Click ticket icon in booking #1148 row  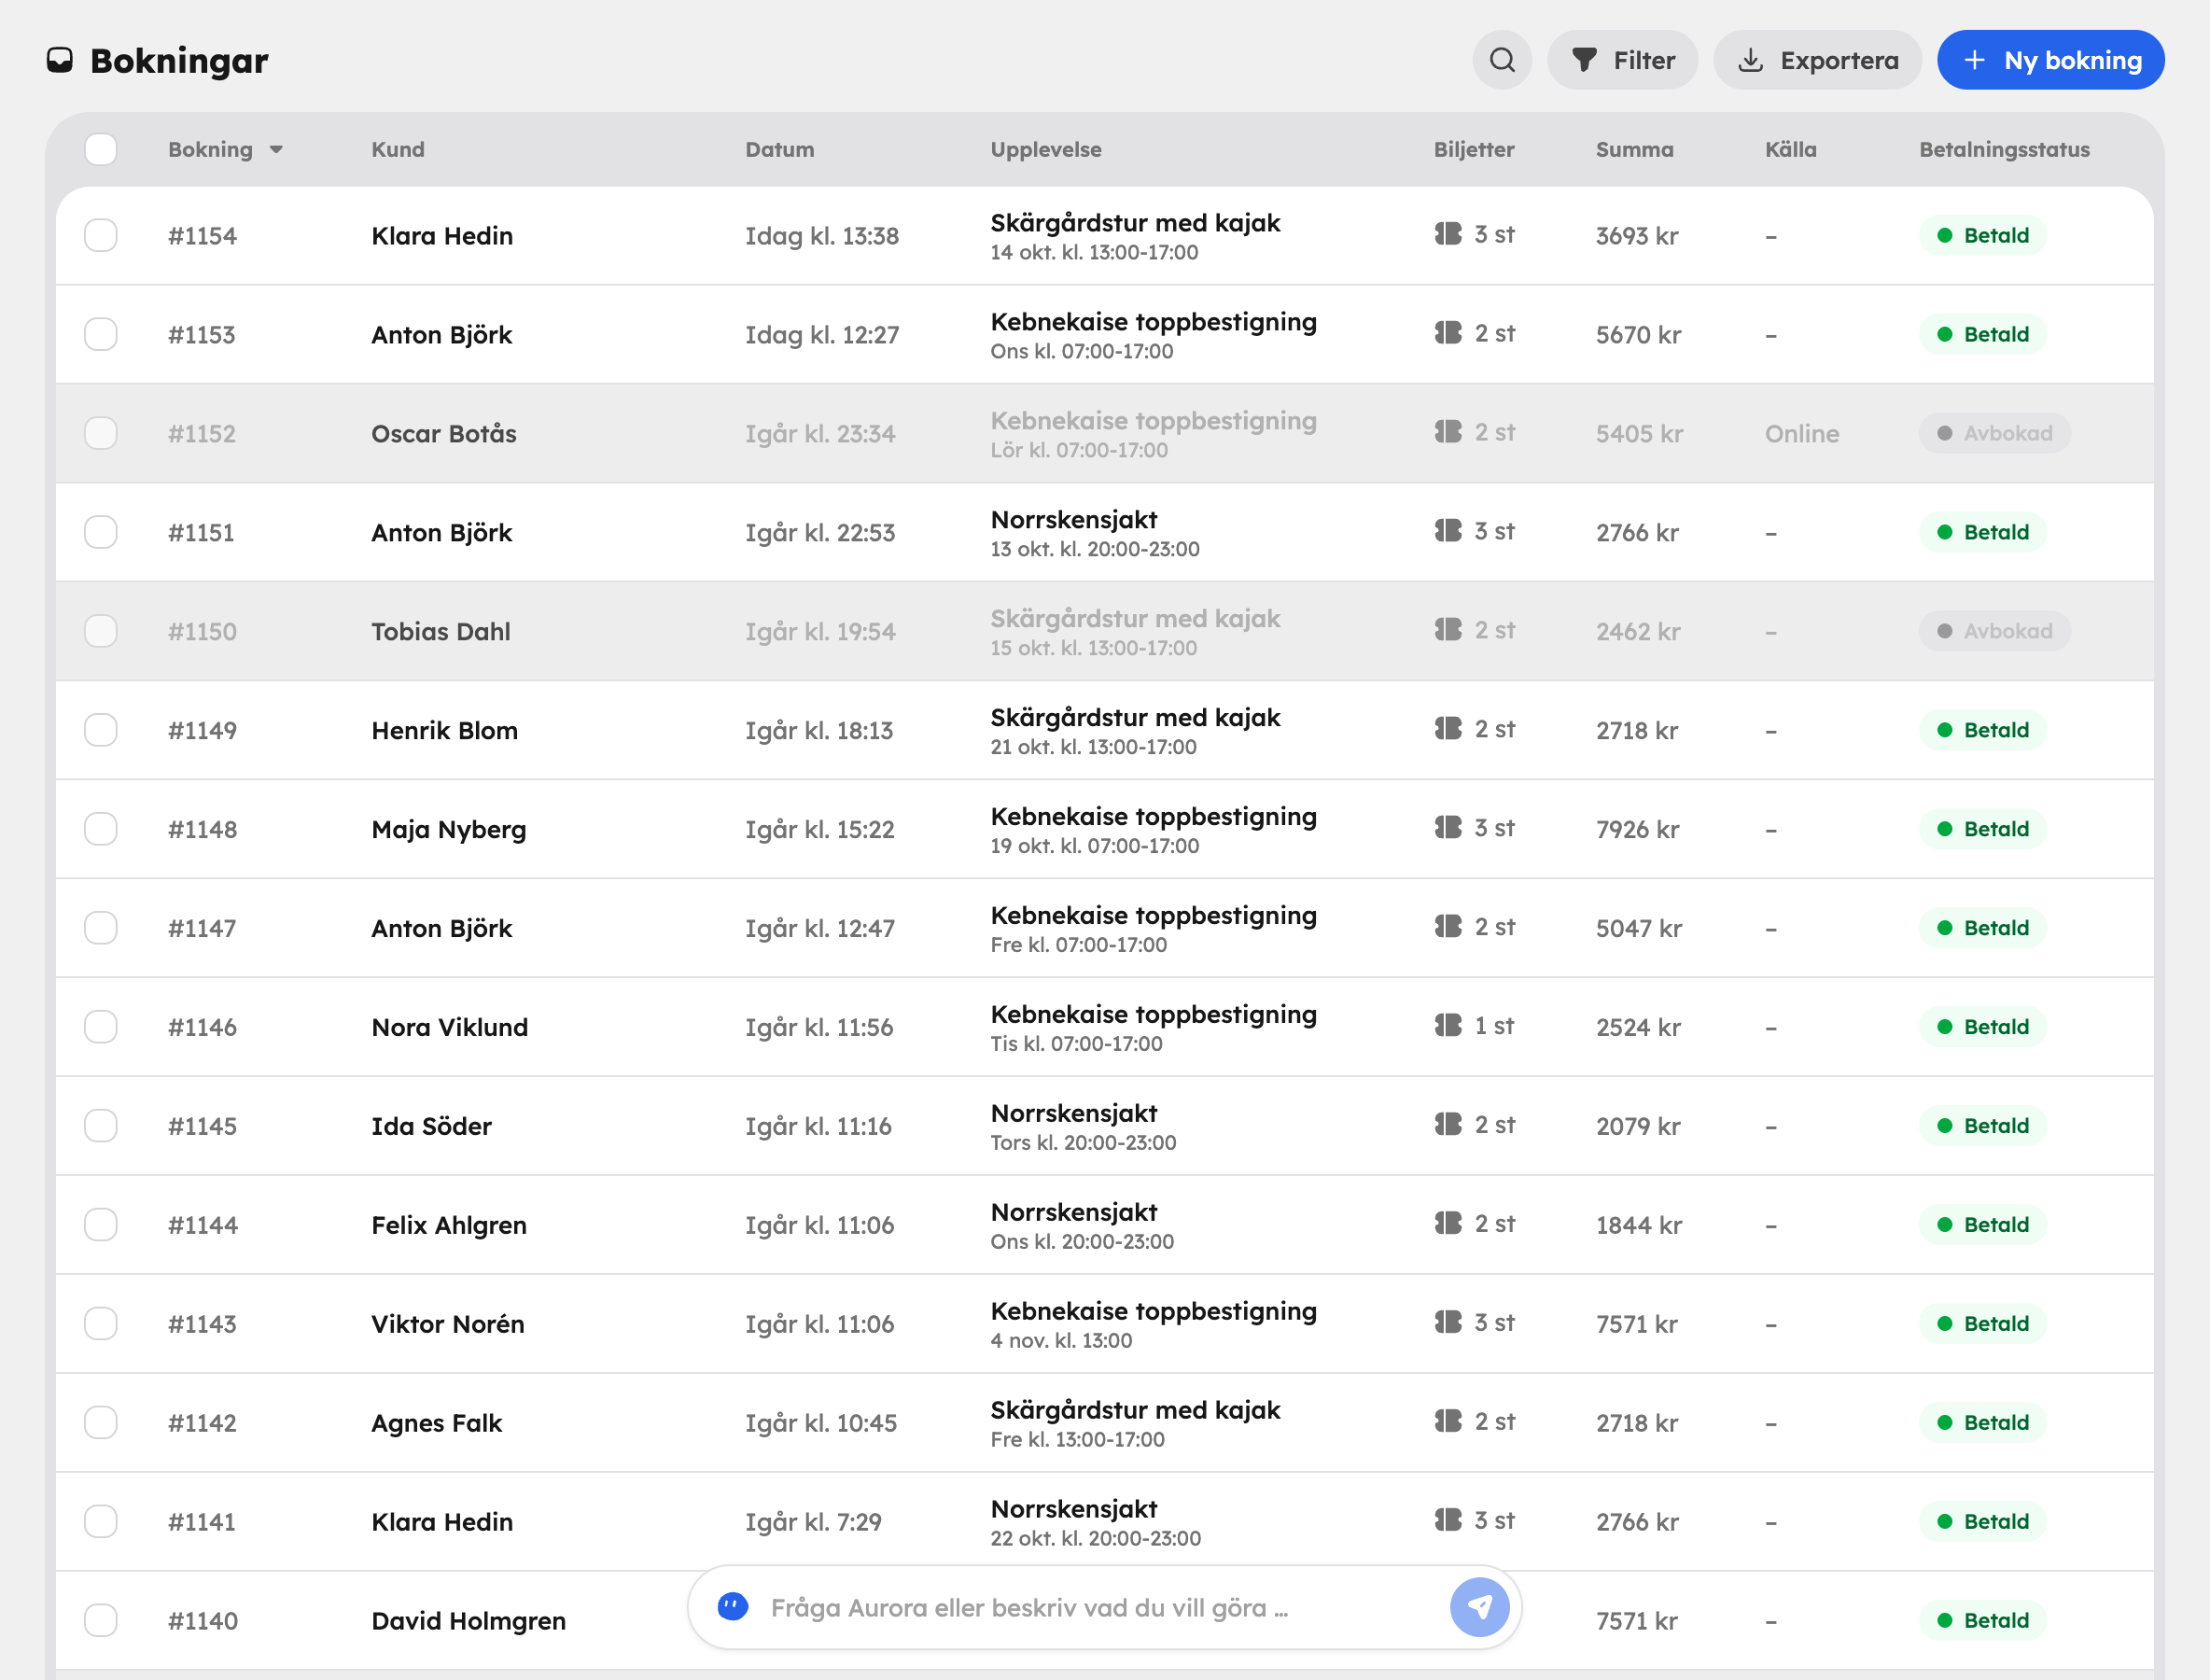point(1448,828)
